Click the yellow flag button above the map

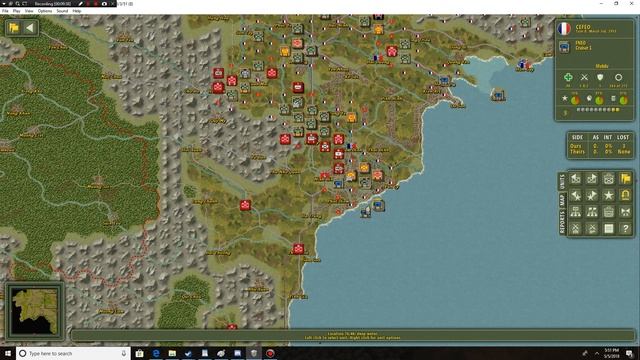[x=14, y=28]
